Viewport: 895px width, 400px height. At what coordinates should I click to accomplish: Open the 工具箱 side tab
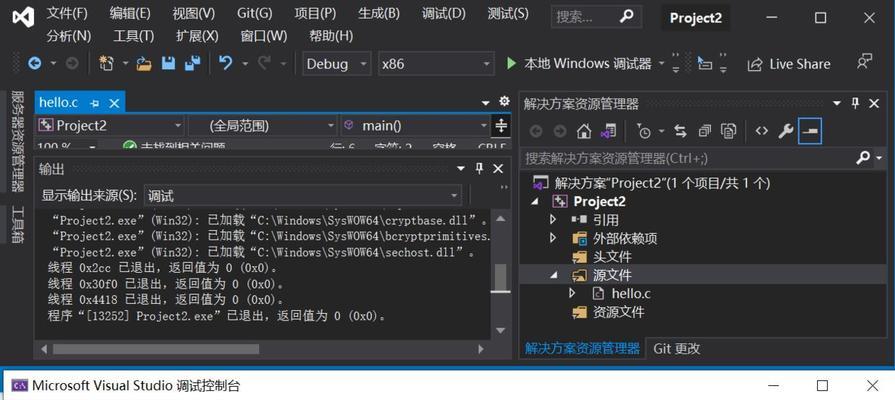[x=18, y=225]
